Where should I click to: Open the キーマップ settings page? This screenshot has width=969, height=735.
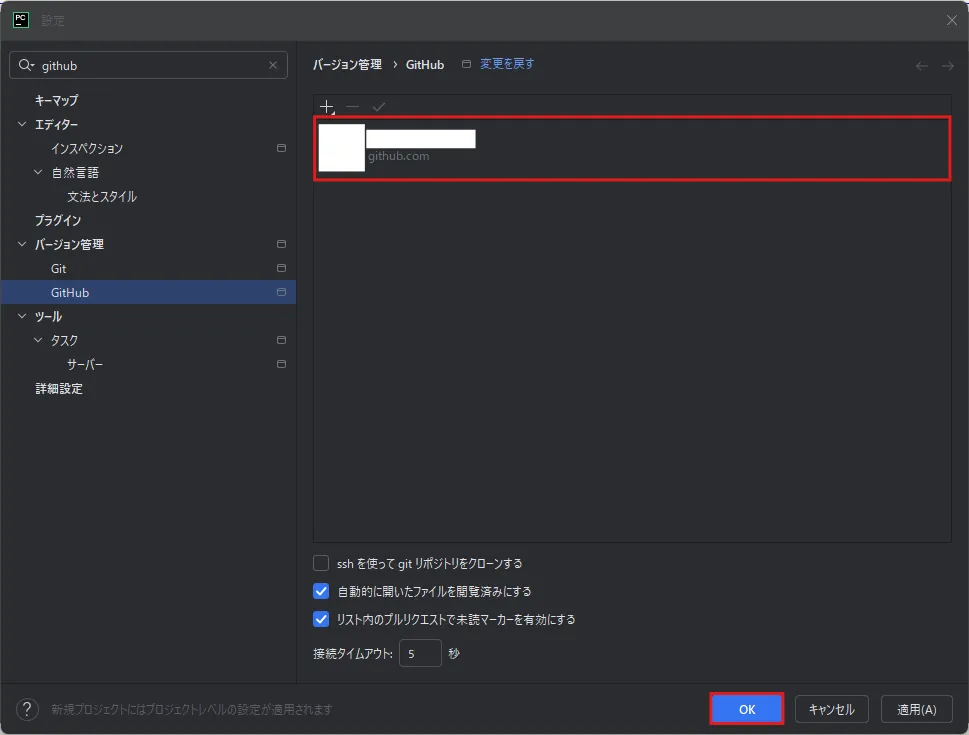click(56, 100)
